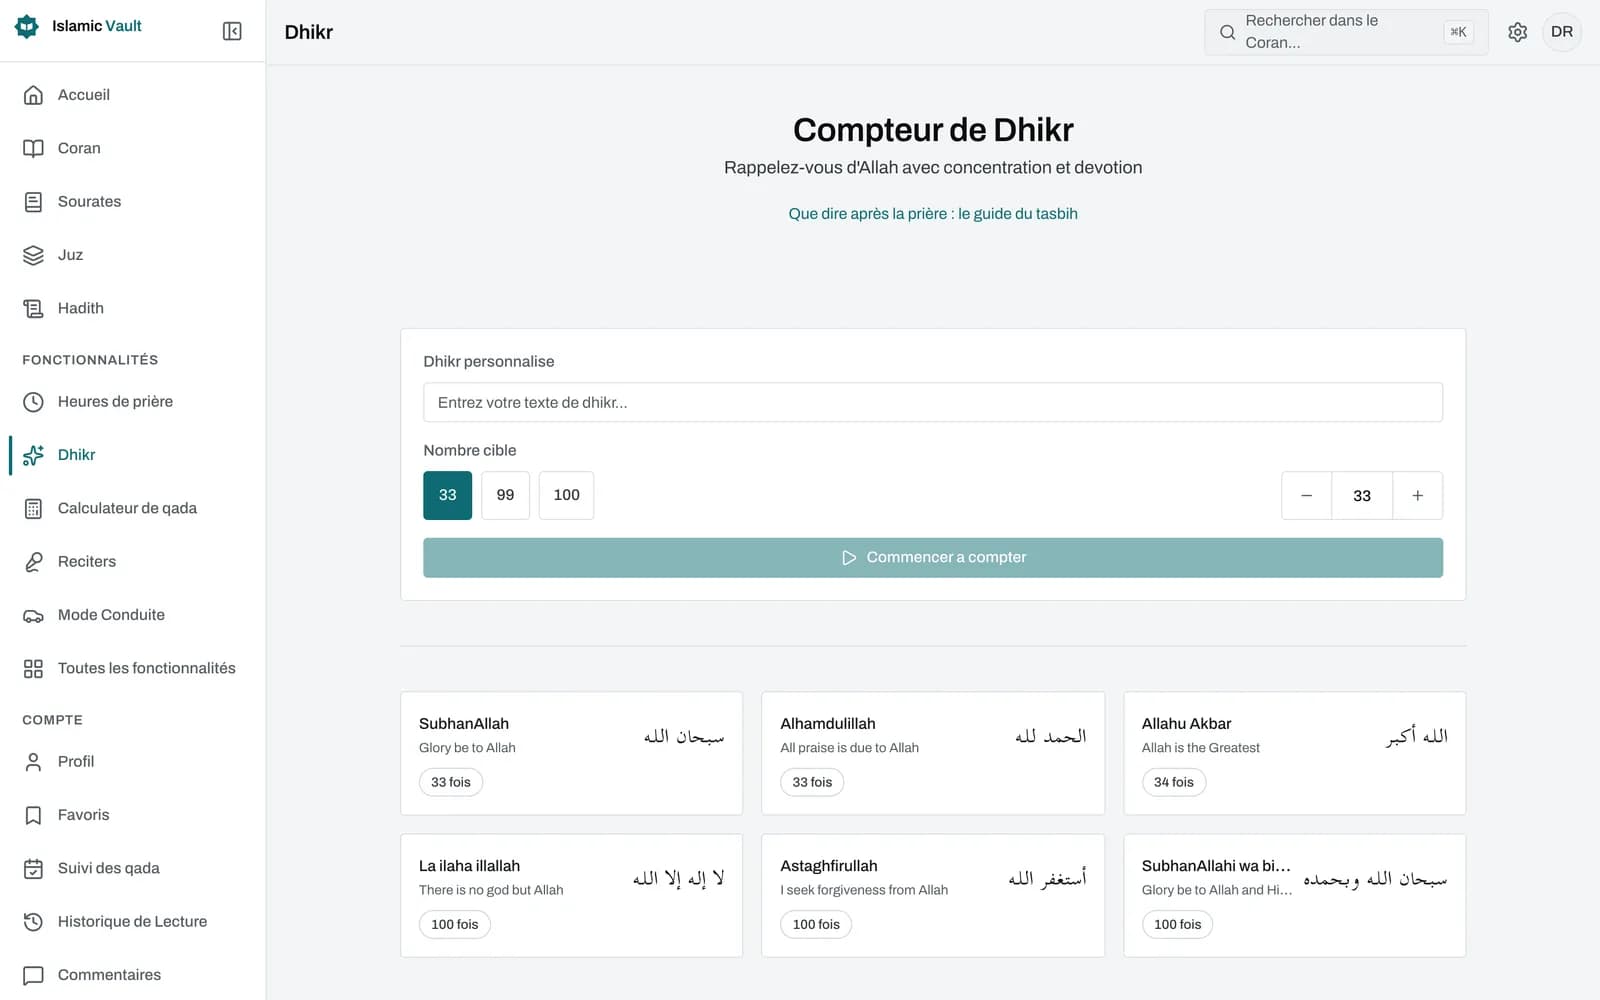Image resolution: width=1600 pixels, height=1000 pixels.
Task: Click the Islamic Vault logo icon
Action: pyautogui.click(x=27, y=26)
